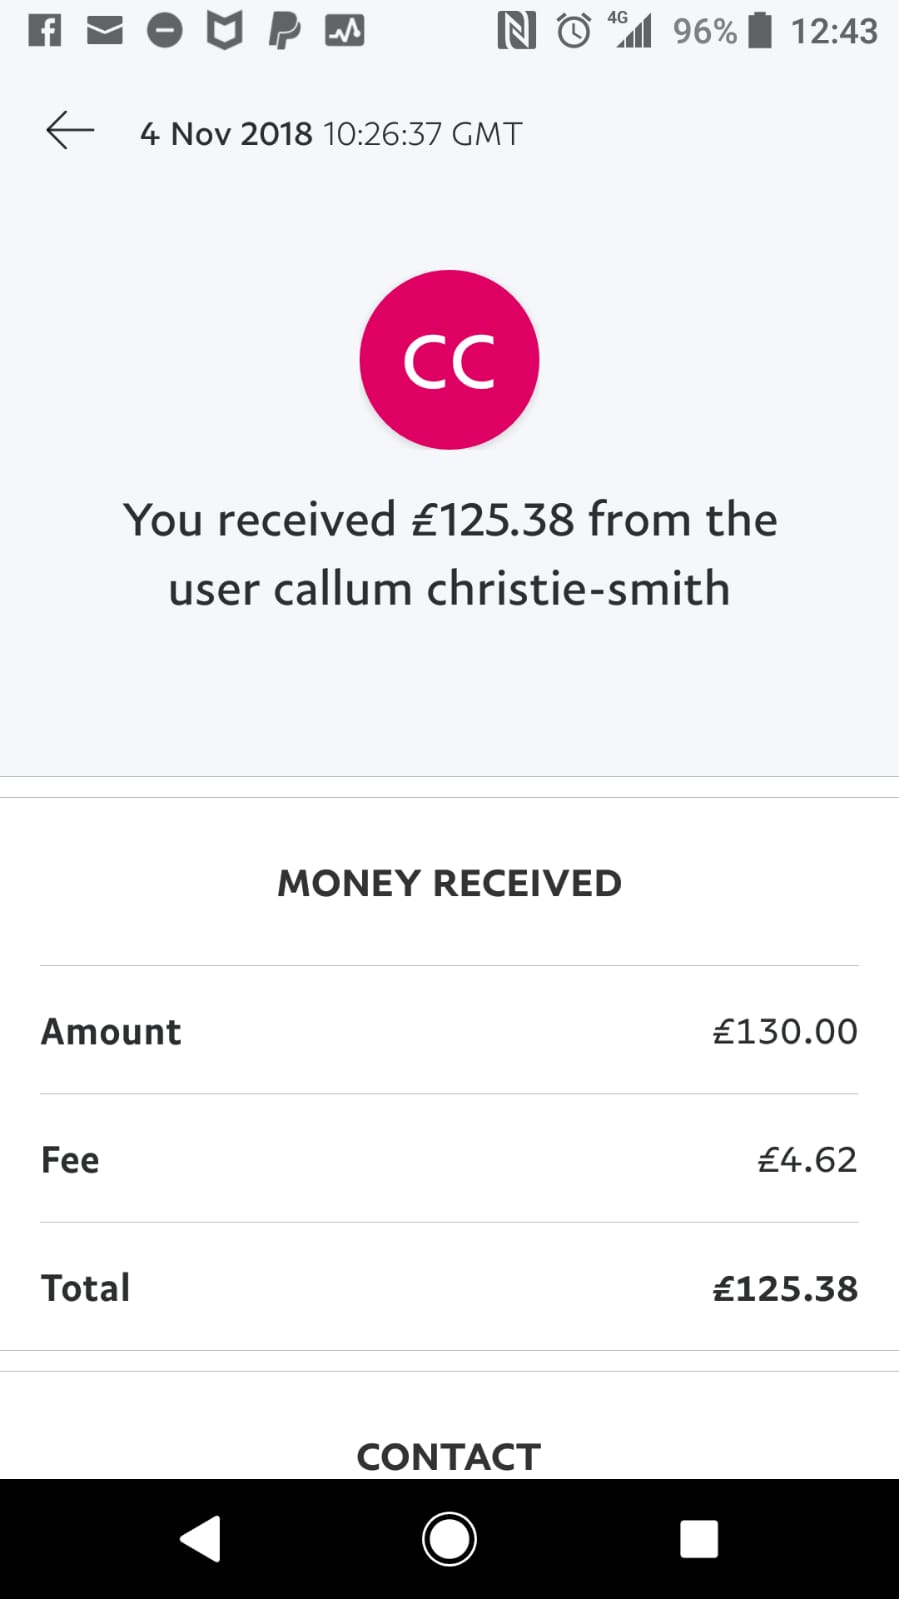Tap the mail envelope notification icon
Screen dimensions: 899x1599
point(105,31)
